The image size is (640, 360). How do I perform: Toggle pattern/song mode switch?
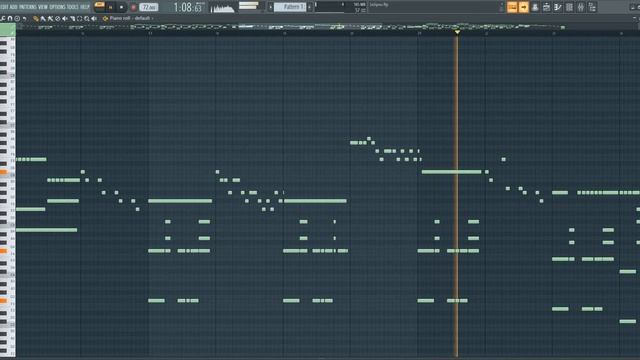click(x=99, y=6)
